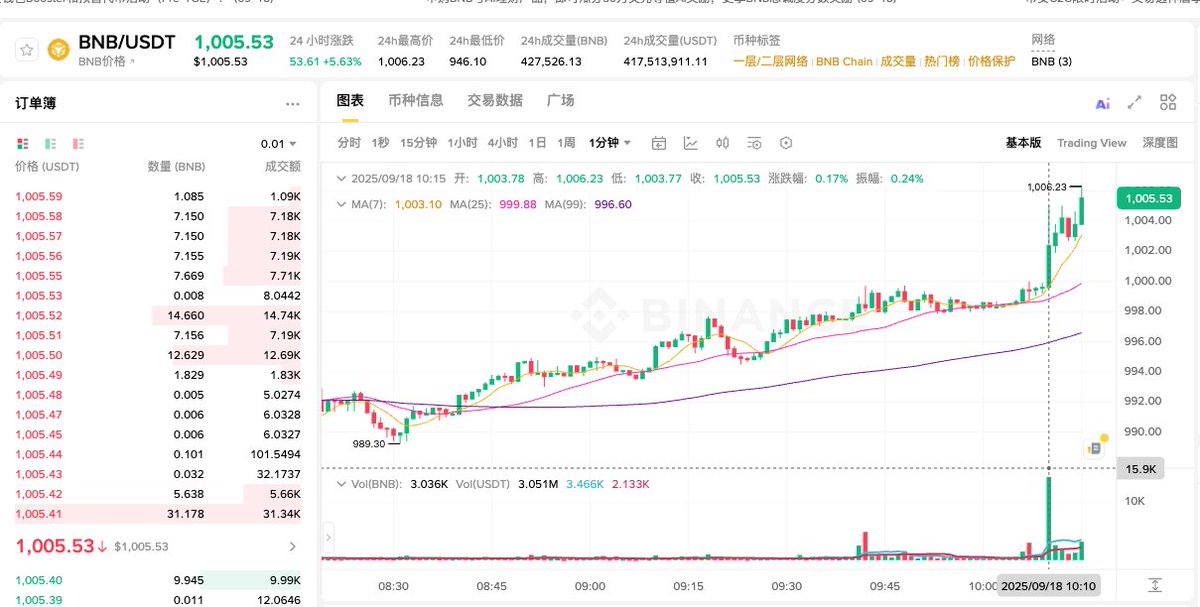Show sell orders only in order book

coord(78,143)
